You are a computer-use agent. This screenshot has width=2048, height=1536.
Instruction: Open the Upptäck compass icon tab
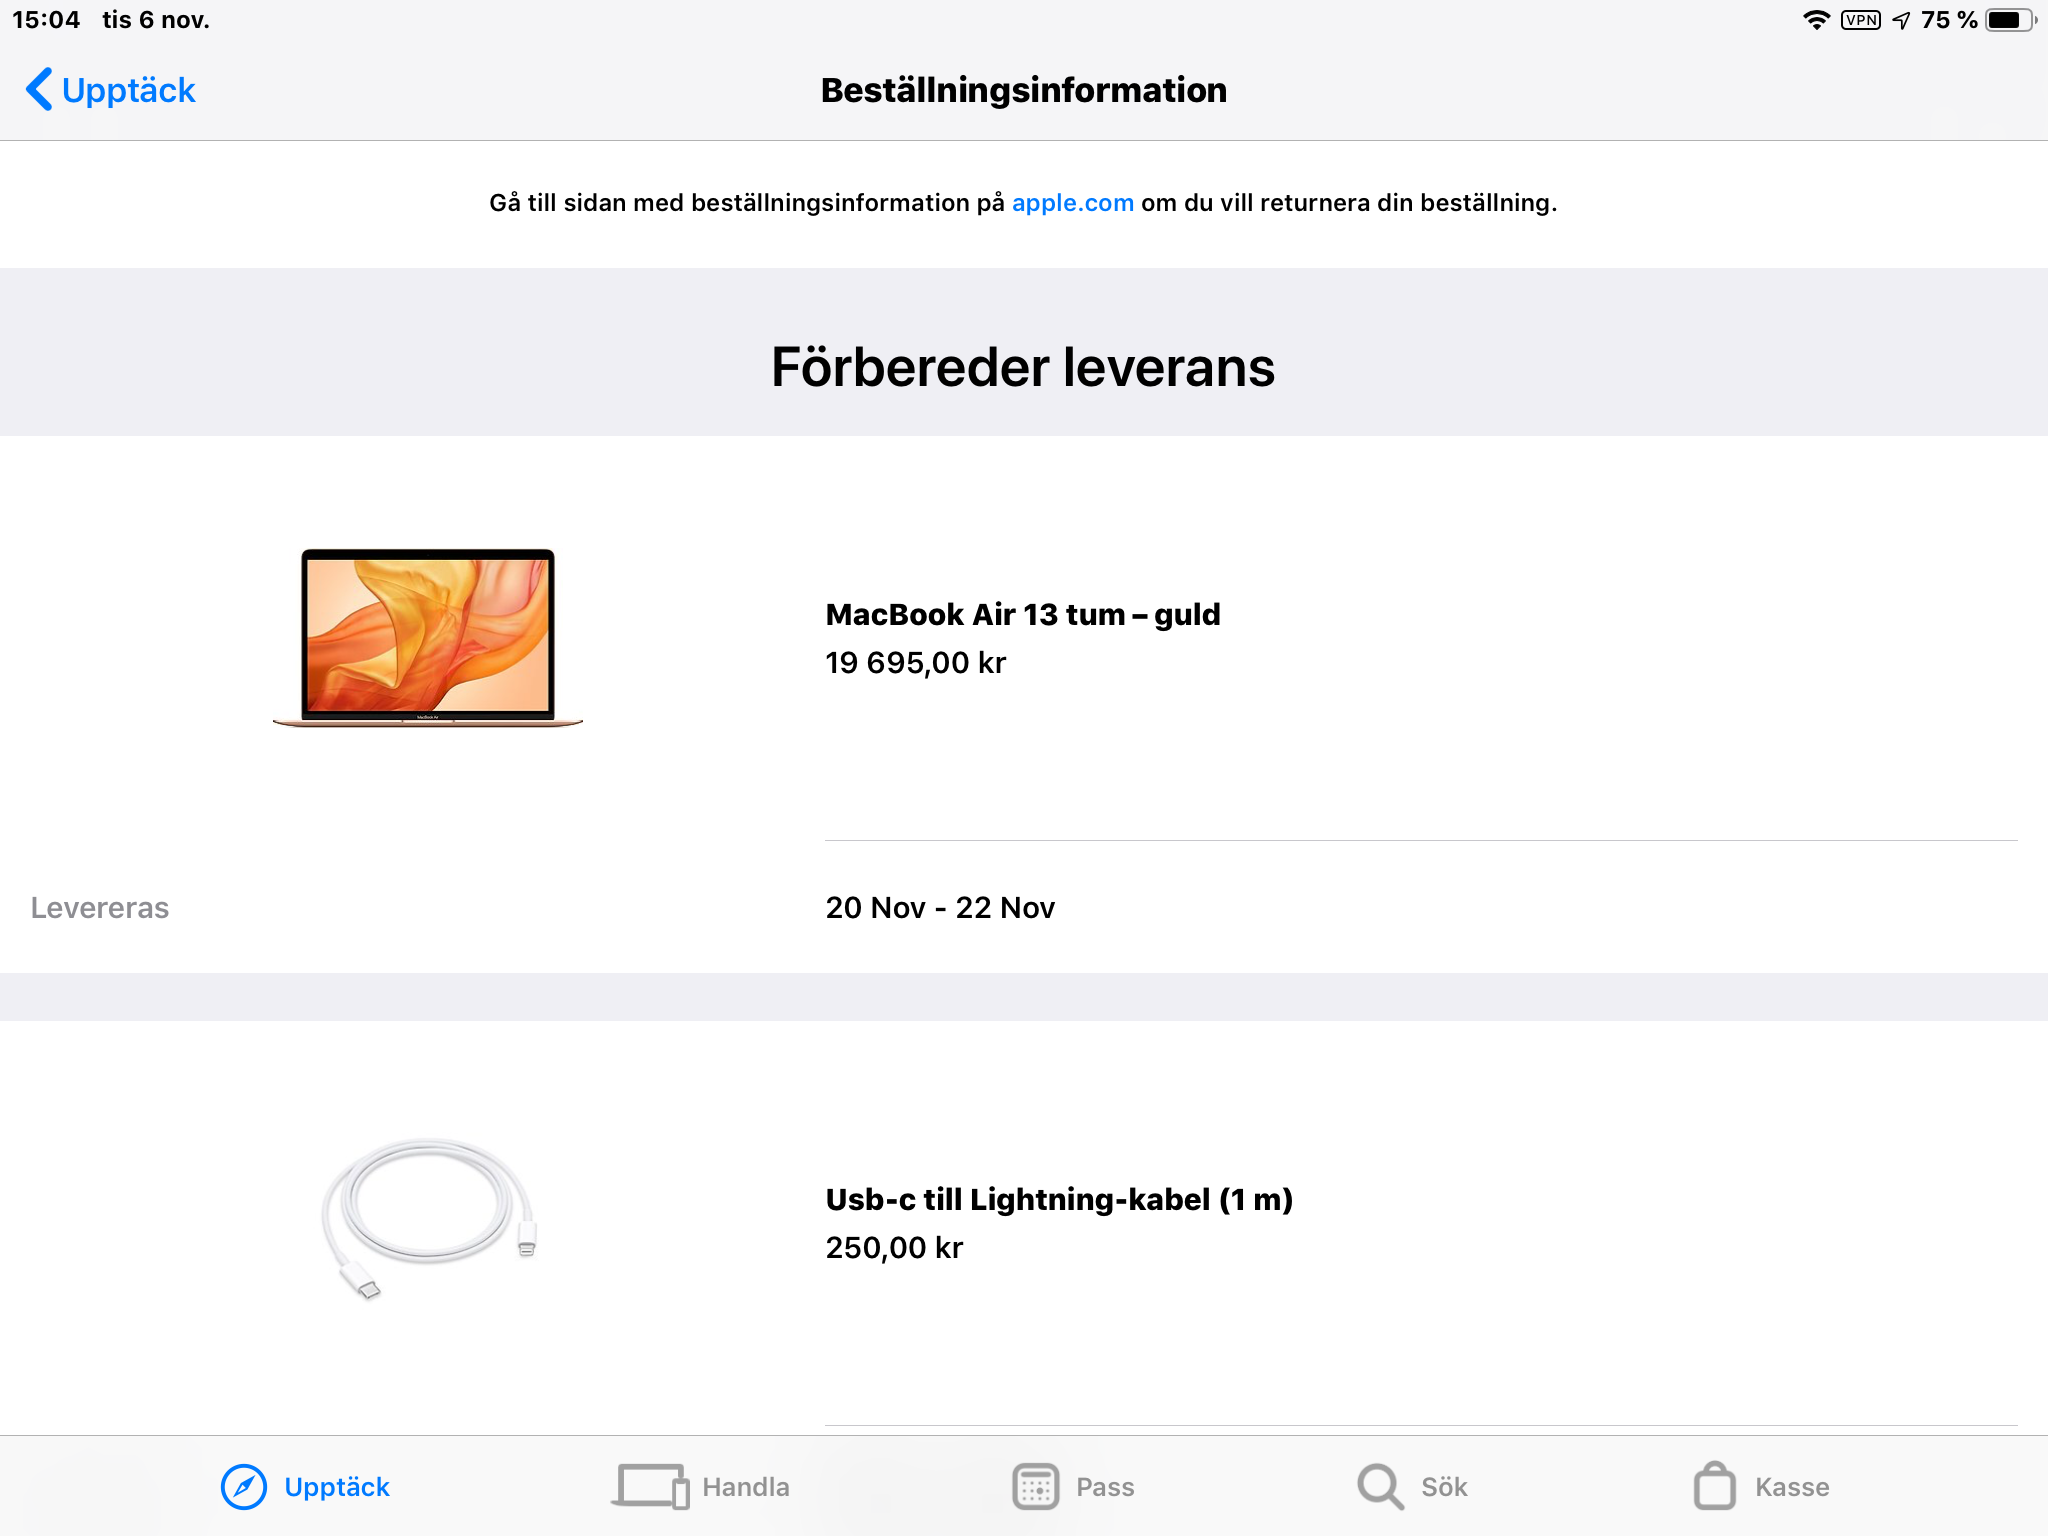[x=244, y=1487]
